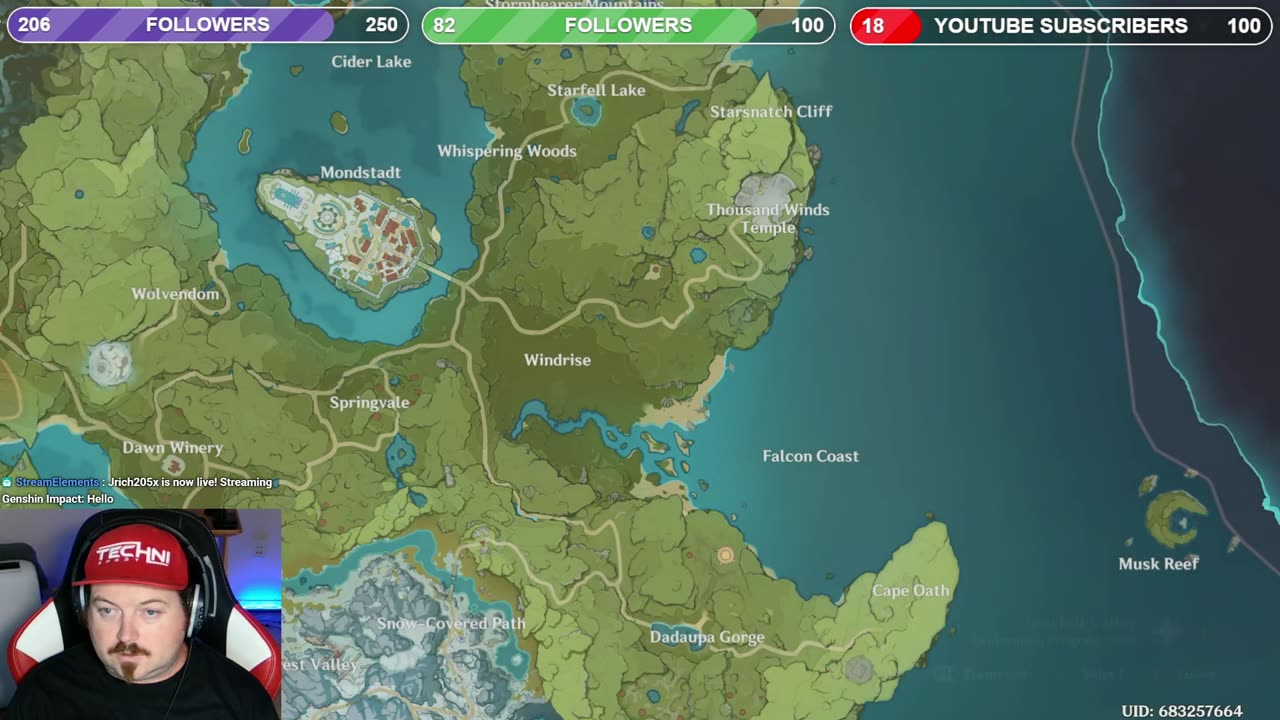Click the 'Springvale' label
This screenshot has width=1280, height=720.
click(369, 402)
